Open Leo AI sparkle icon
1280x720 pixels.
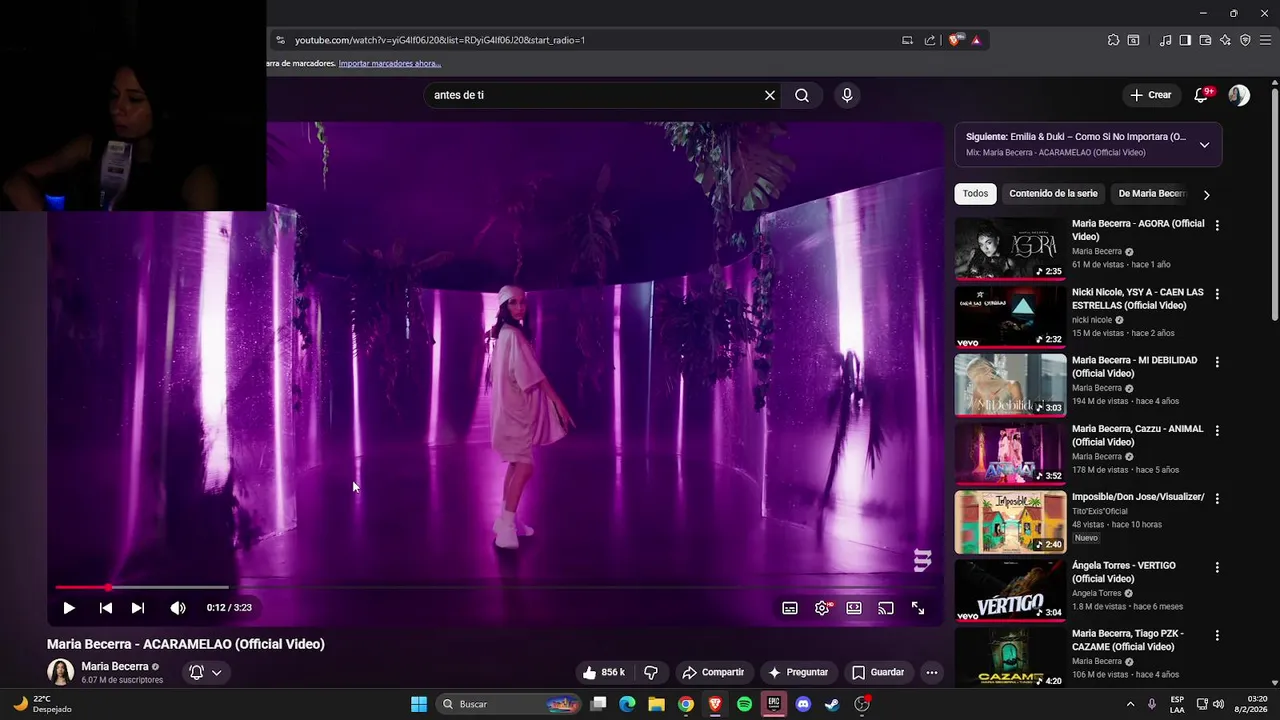tap(1225, 40)
